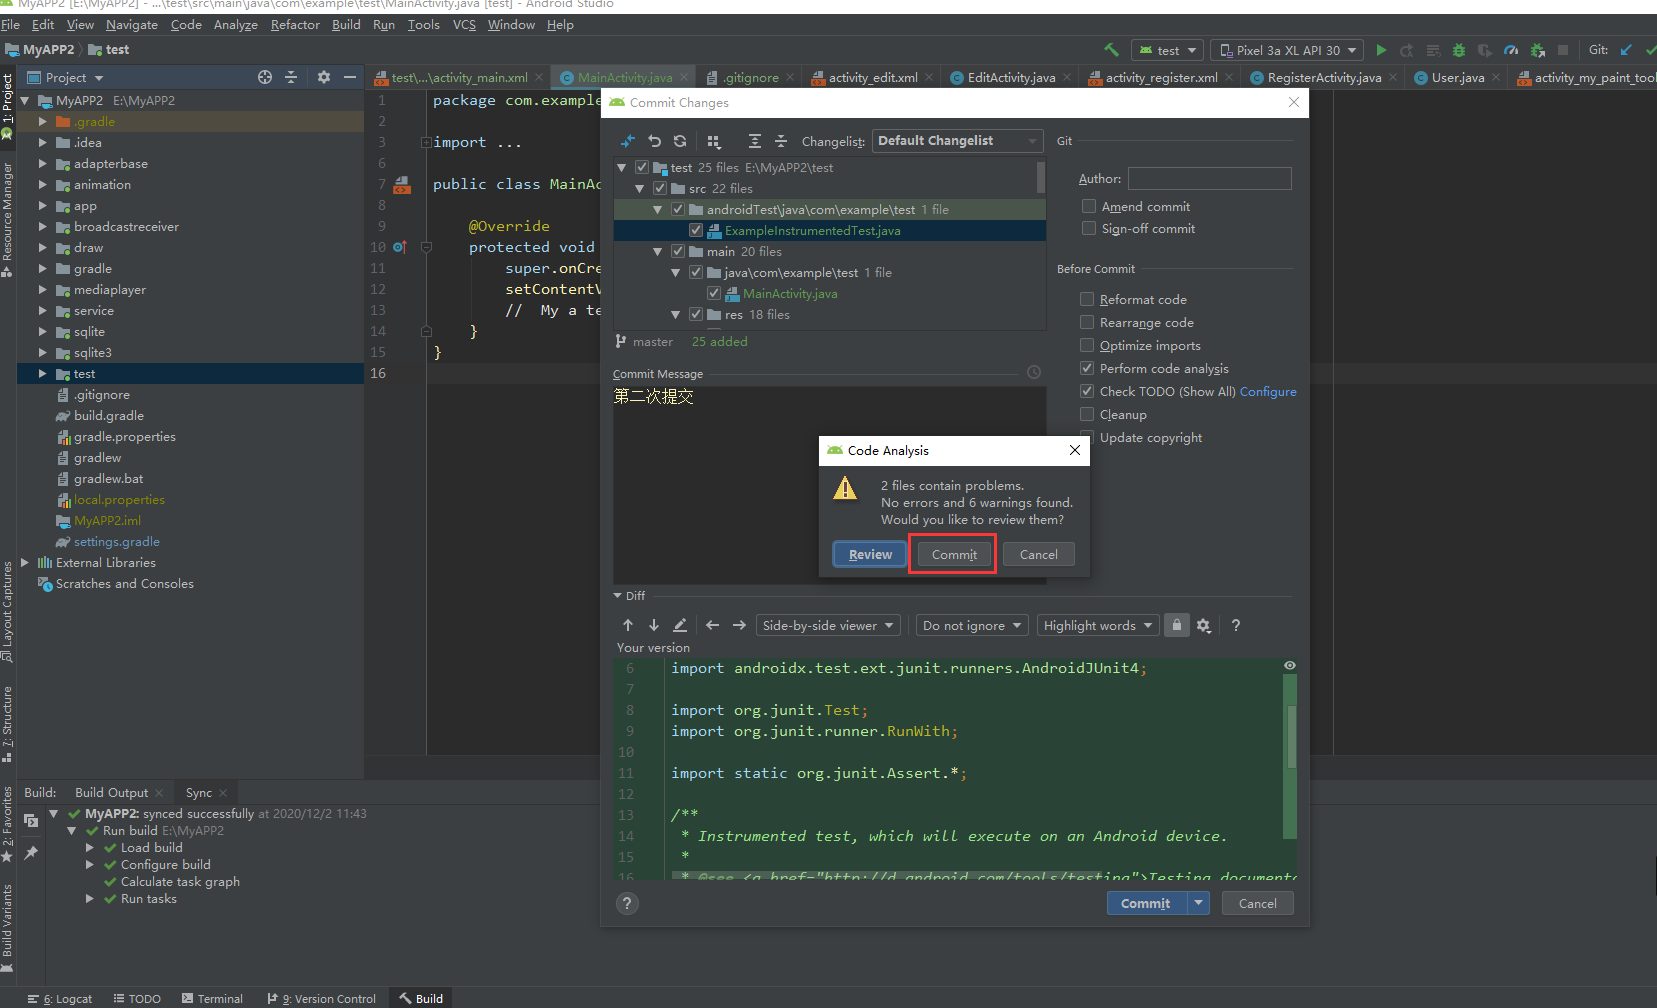The image size is (1657, 1008).
Task: Open the Analyze menu
Action: 236,24
